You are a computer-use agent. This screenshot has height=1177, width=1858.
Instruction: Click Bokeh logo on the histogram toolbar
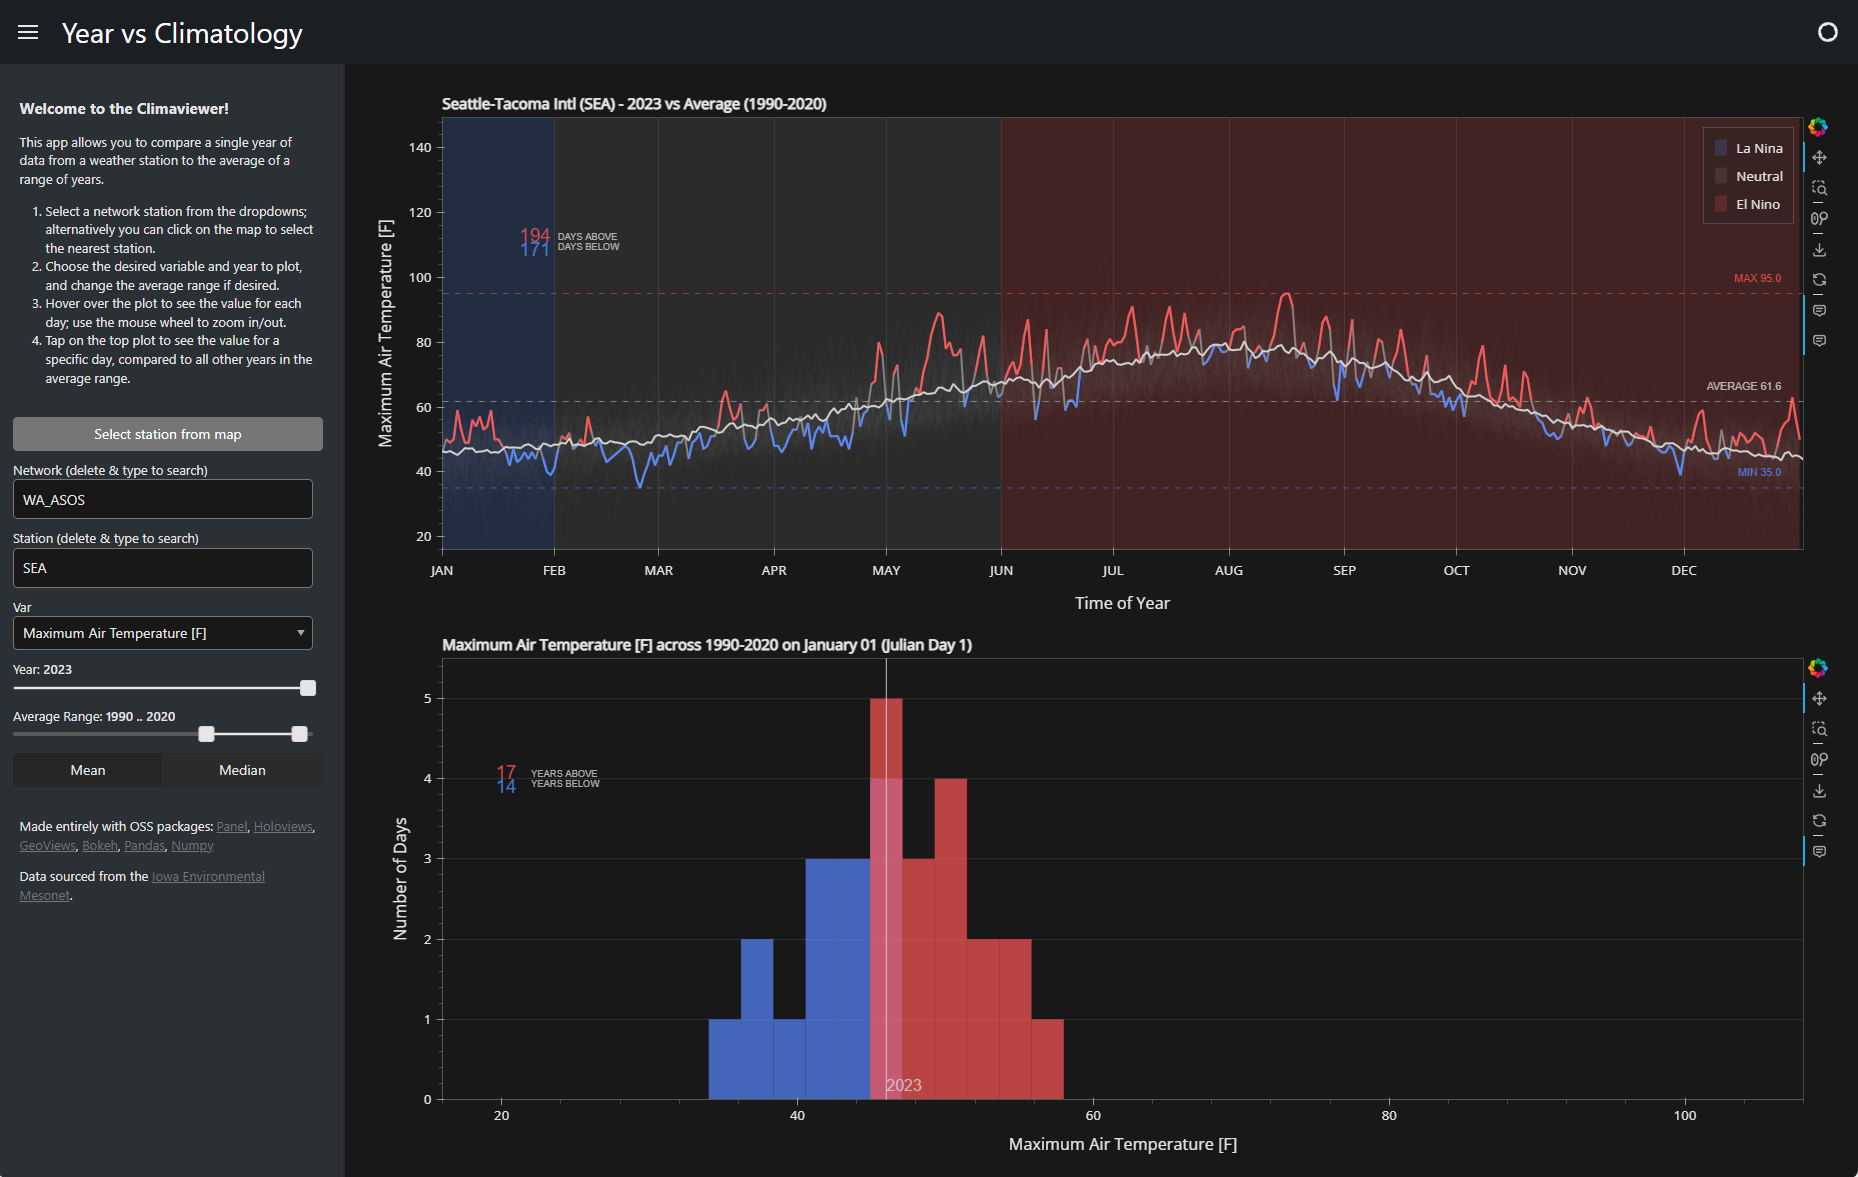coord(1818,668)
